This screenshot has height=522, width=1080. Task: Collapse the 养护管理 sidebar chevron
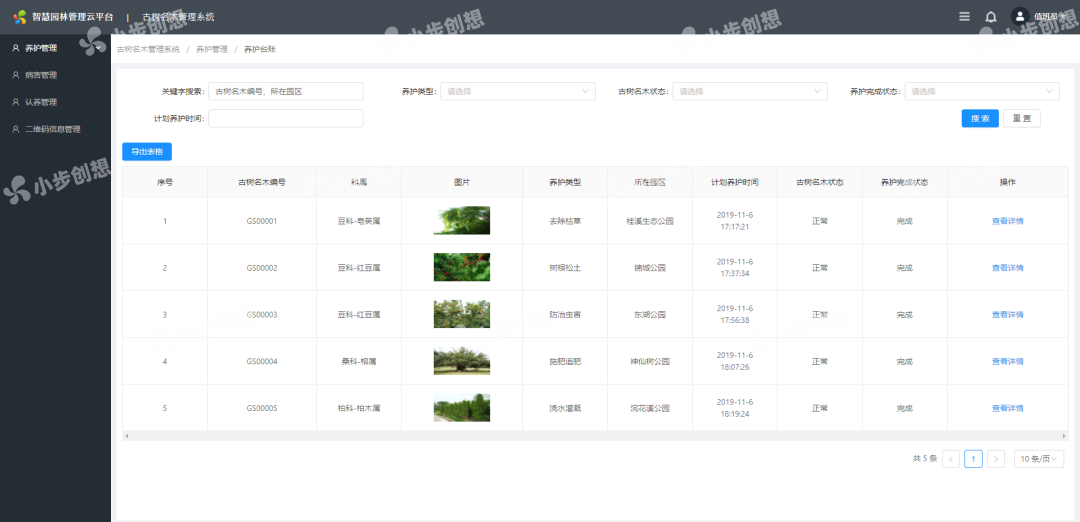point(98,48)
